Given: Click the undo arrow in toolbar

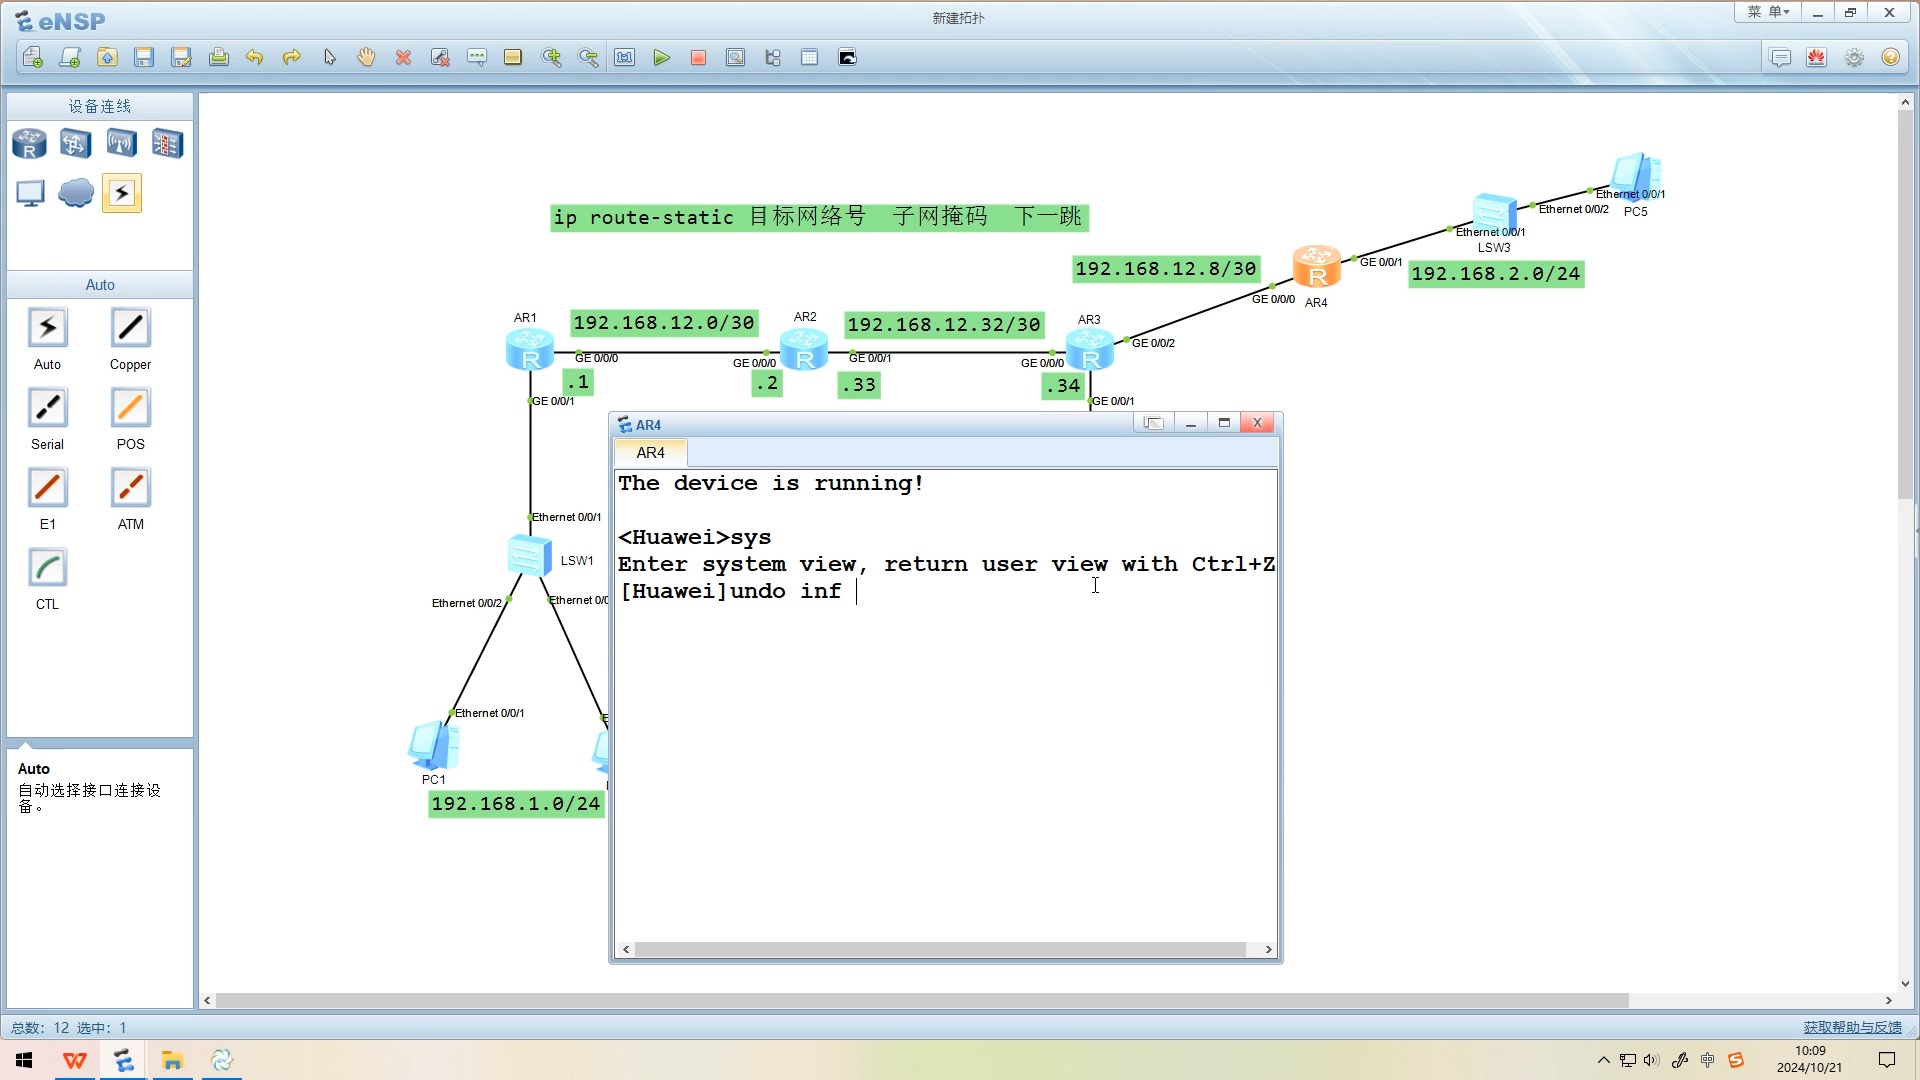Looking at the screenshot, I should point(254,58).
